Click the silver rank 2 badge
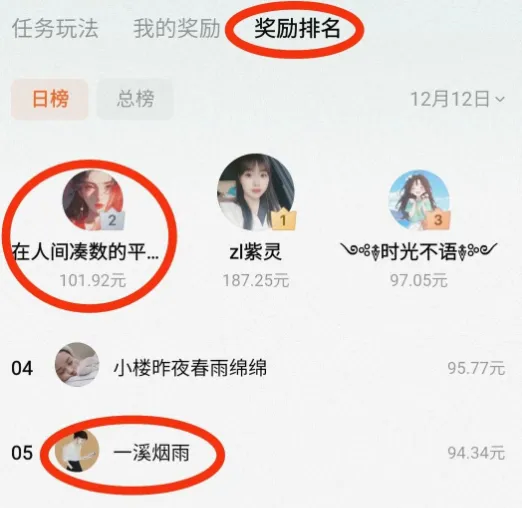 point(112,220)
